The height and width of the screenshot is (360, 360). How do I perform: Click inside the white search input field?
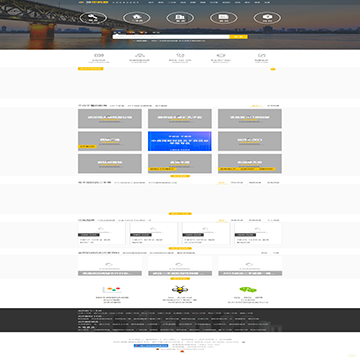click(x=171, y=37)
